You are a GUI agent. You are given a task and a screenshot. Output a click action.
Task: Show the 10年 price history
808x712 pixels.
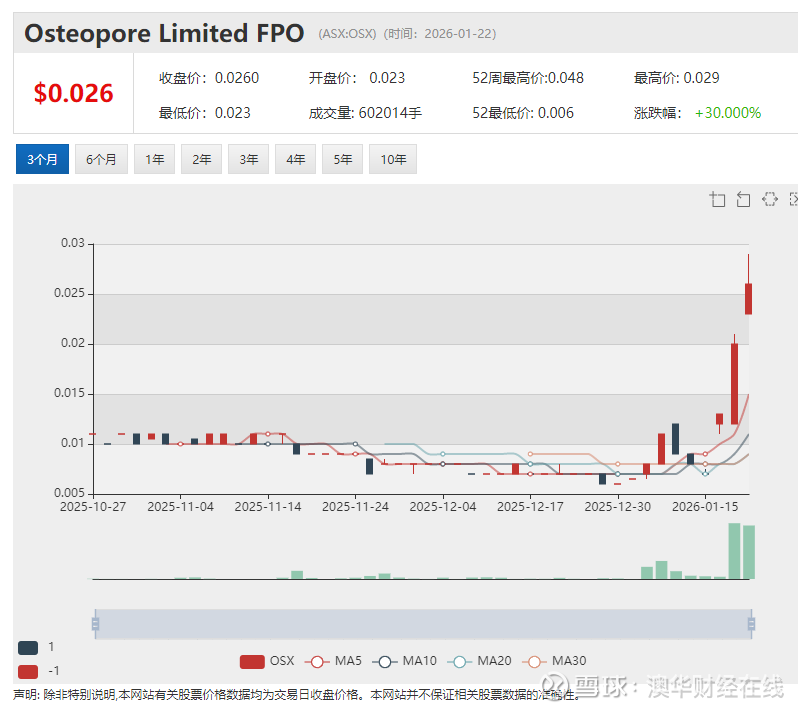(393, 159)
